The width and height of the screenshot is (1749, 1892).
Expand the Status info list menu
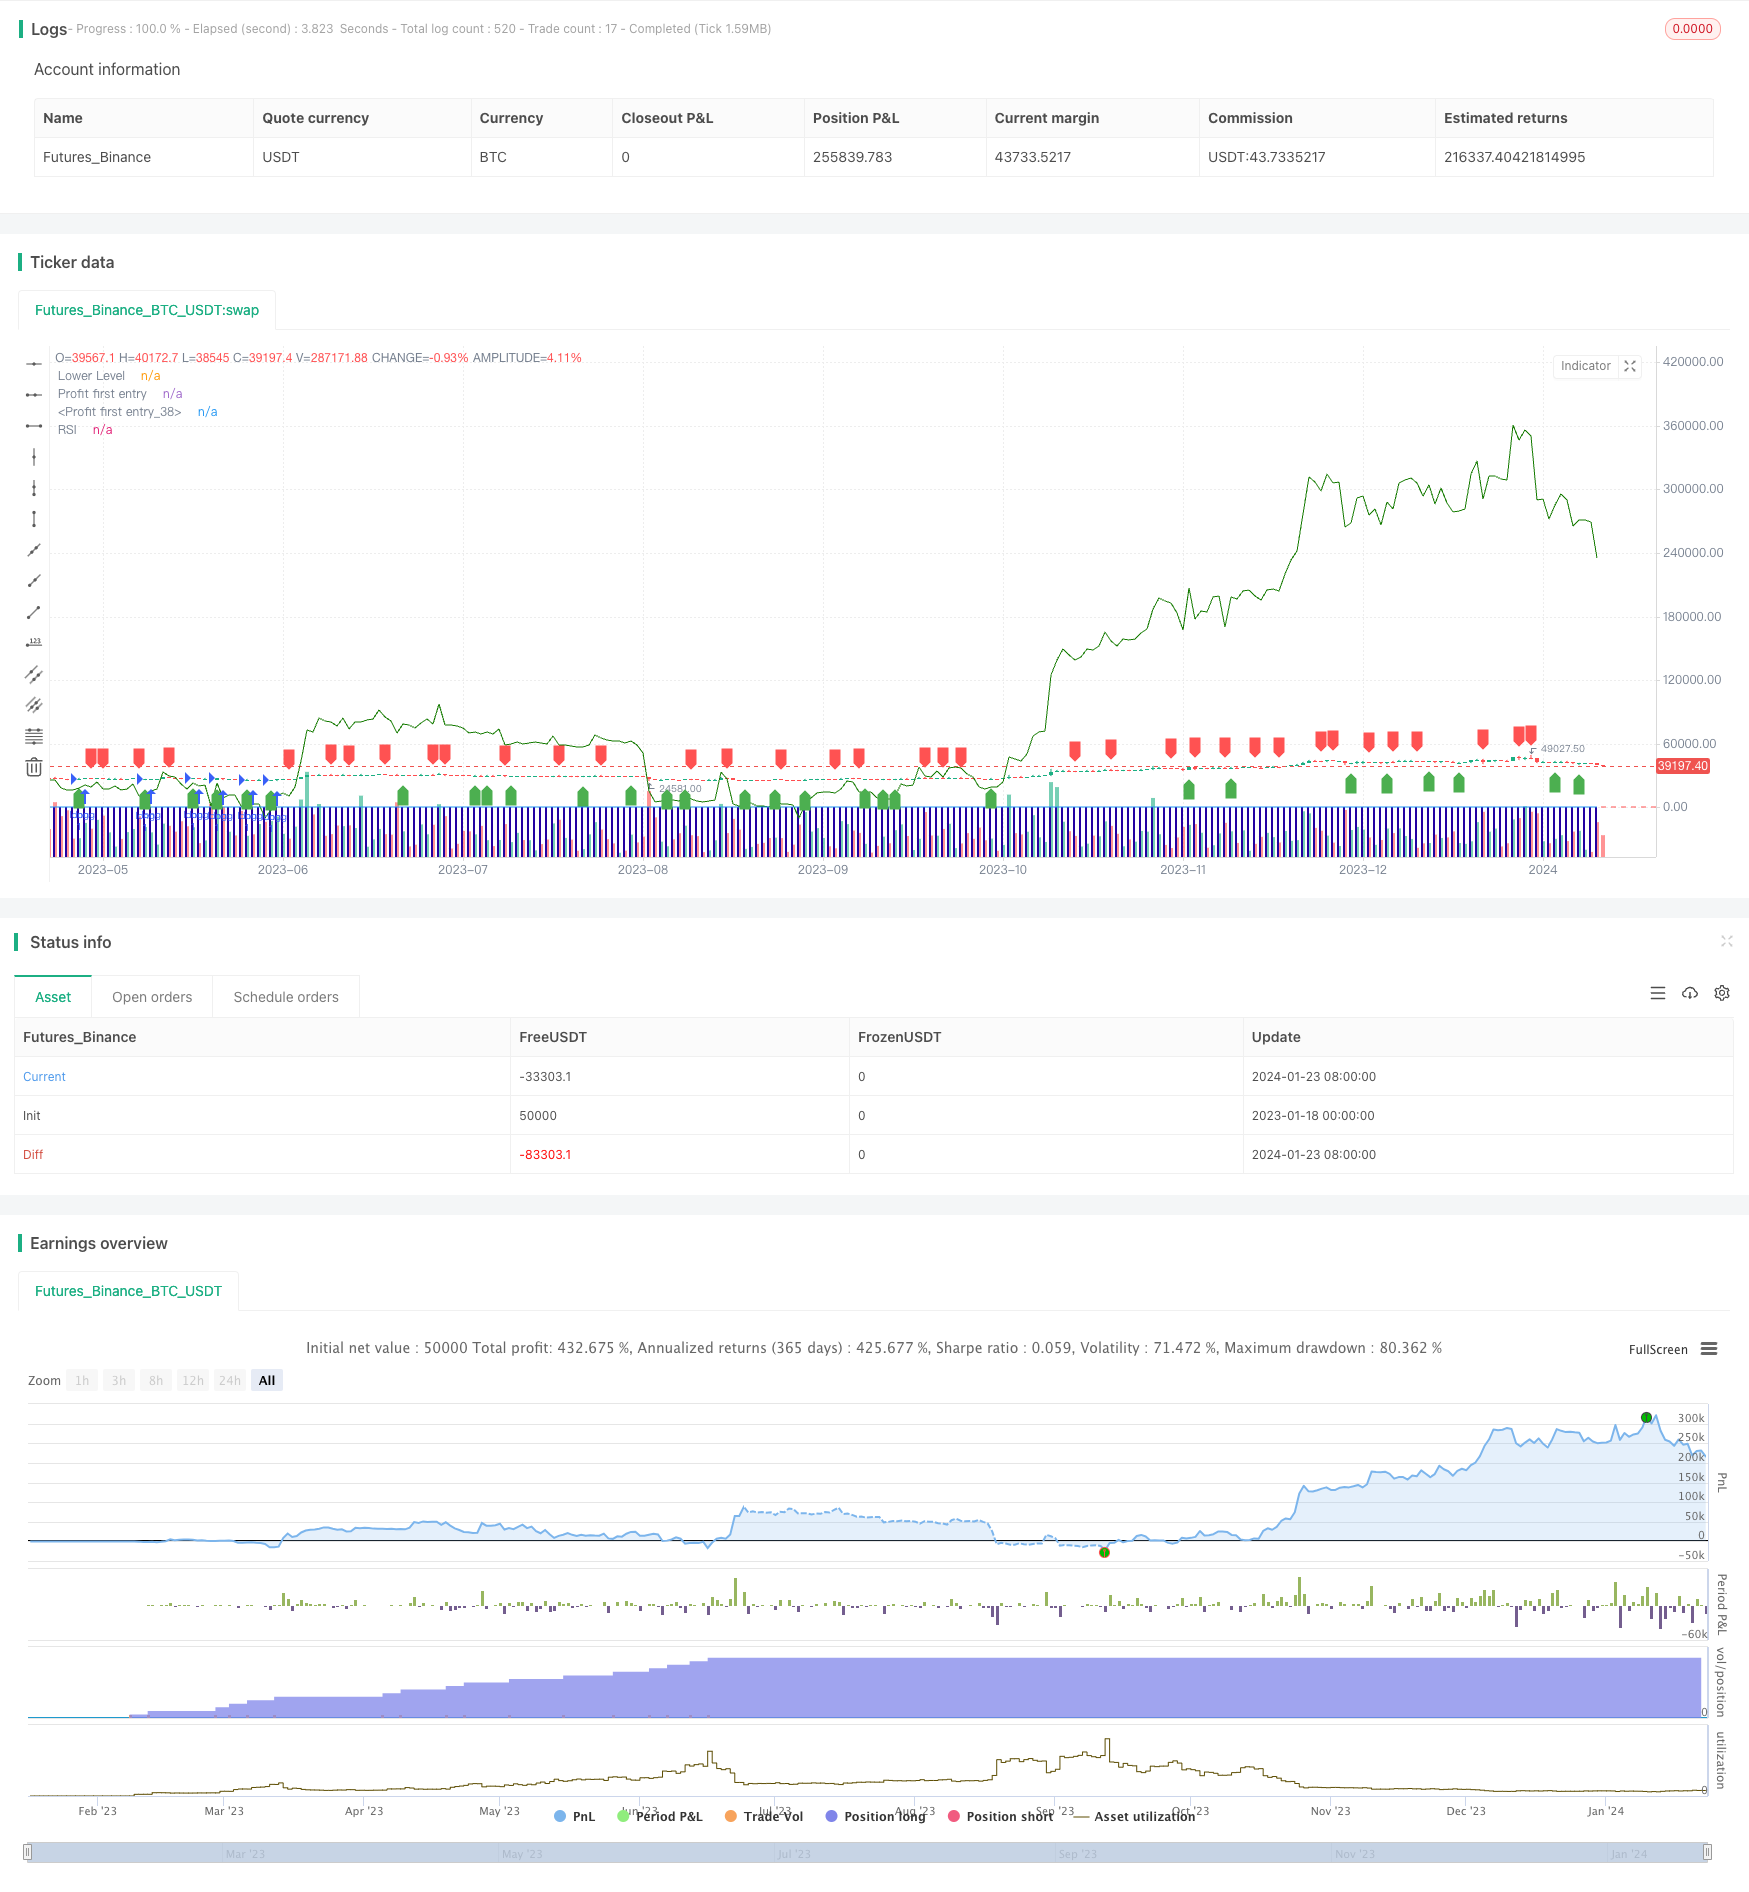click(1658, 993)
